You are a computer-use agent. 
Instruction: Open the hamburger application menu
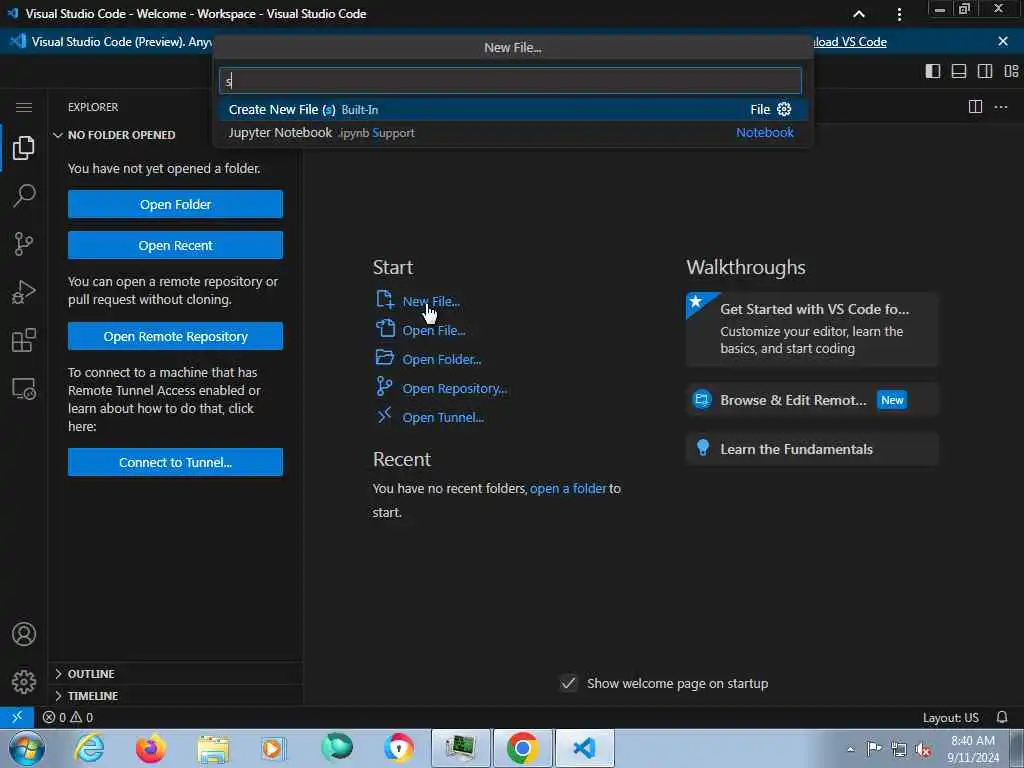(x=24, y=107)
